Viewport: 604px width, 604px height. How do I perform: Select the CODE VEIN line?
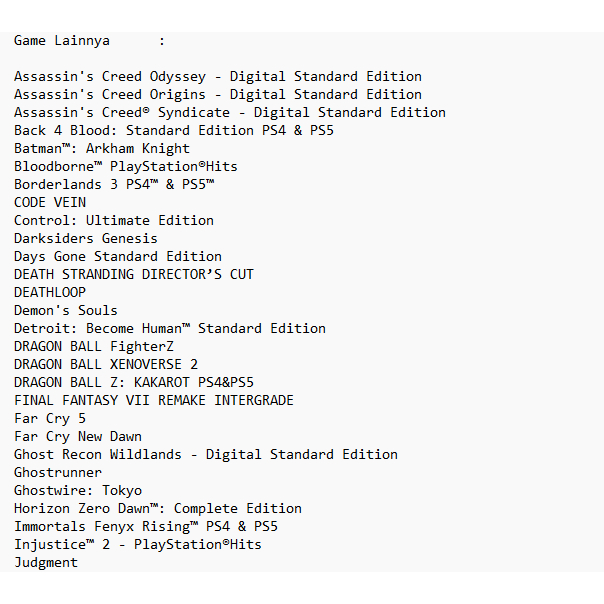click(50, 203)
